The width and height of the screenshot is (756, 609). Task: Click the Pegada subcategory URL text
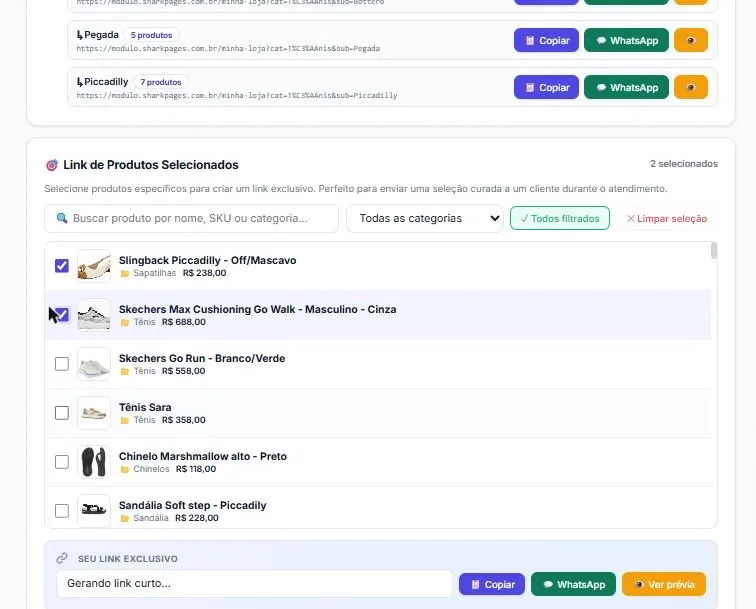coord(228,48)
